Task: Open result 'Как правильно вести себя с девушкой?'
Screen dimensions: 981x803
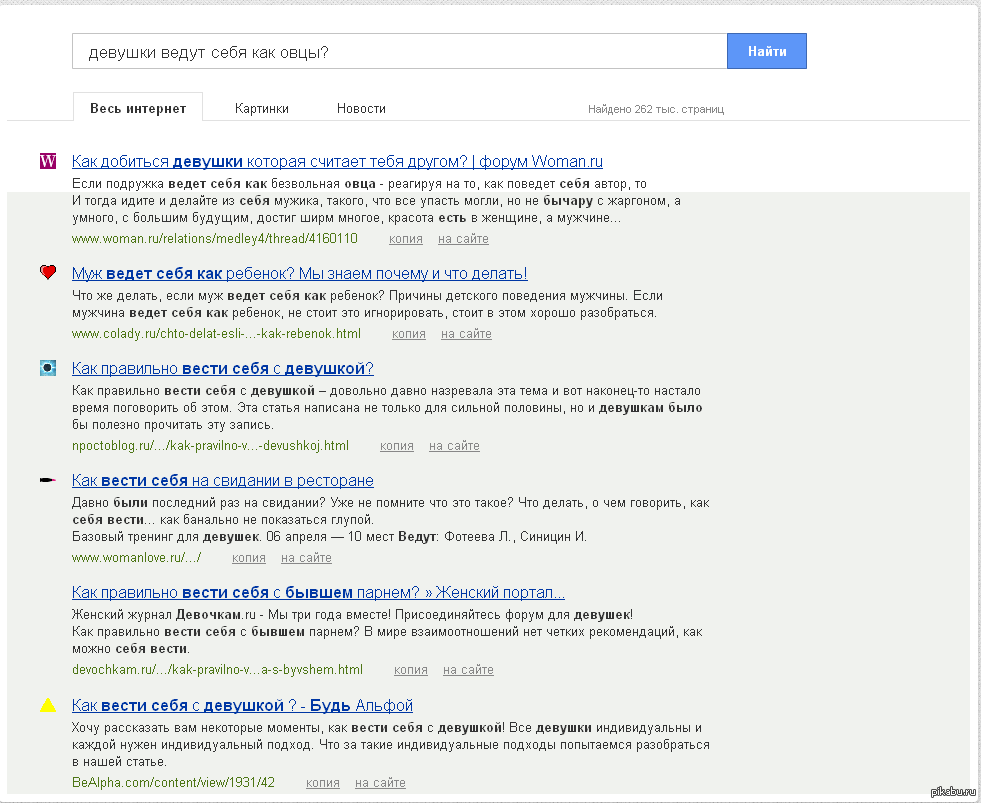Action: pyautogui.click(x=223, y=369)
